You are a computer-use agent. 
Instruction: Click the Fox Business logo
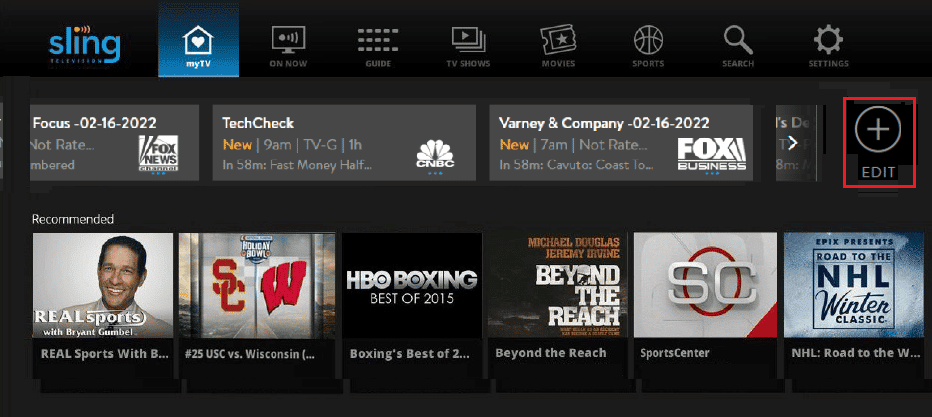coord(712,155)
